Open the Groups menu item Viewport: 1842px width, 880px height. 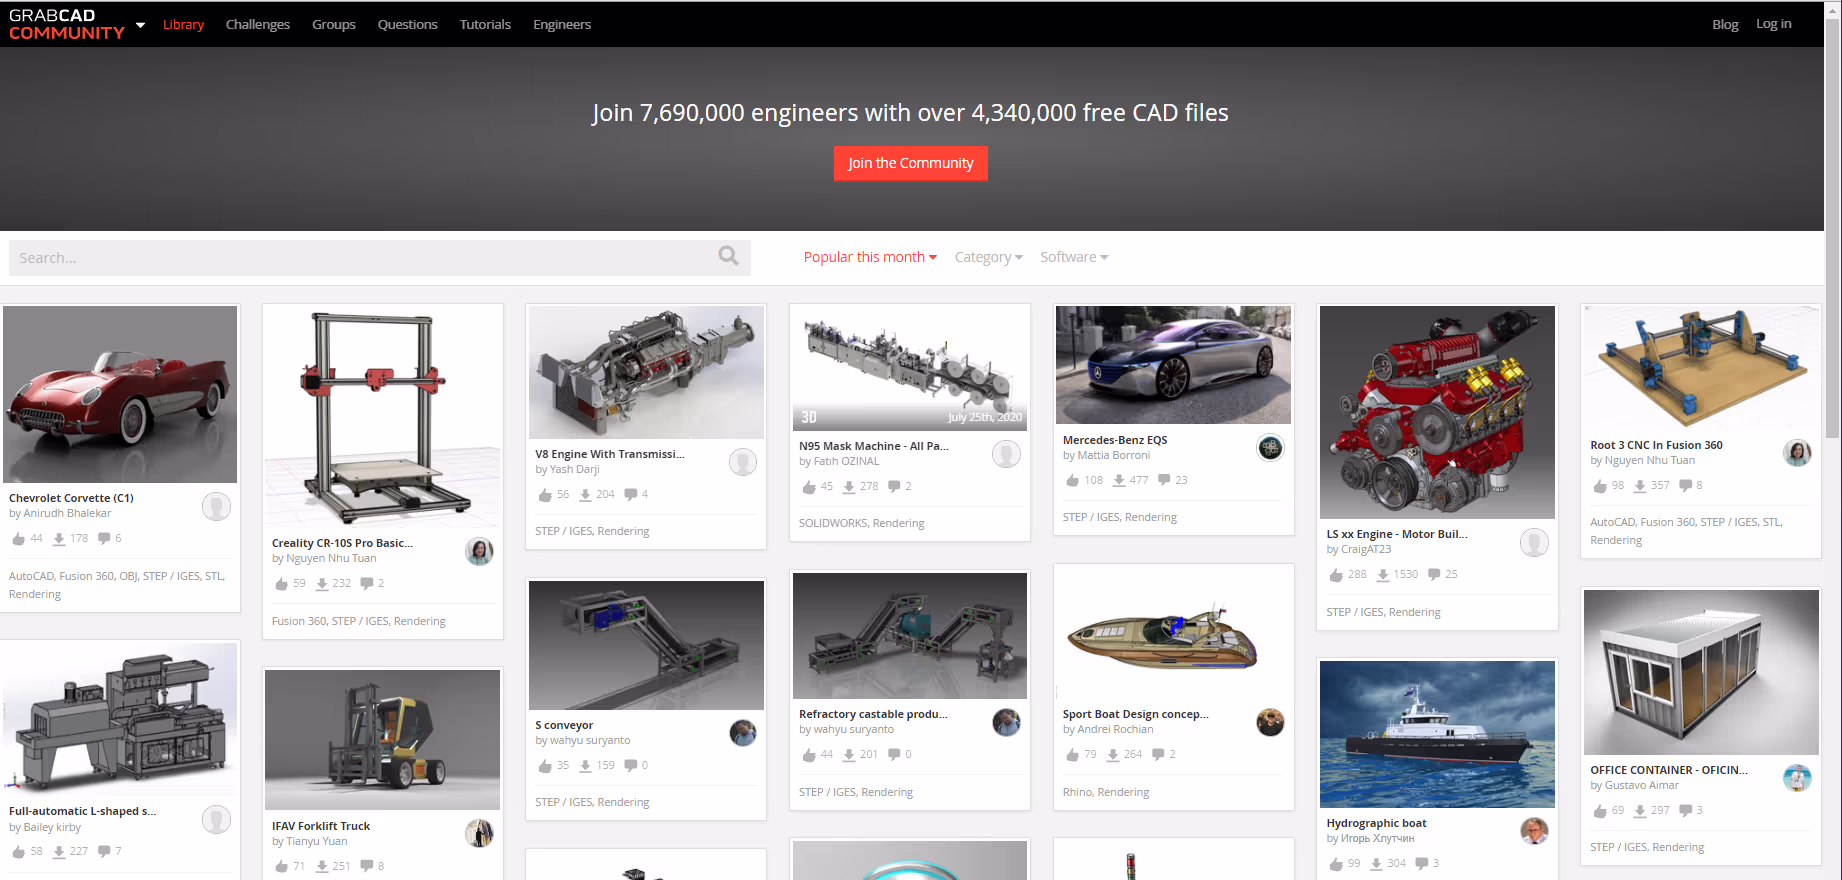[x=334, y=25]
